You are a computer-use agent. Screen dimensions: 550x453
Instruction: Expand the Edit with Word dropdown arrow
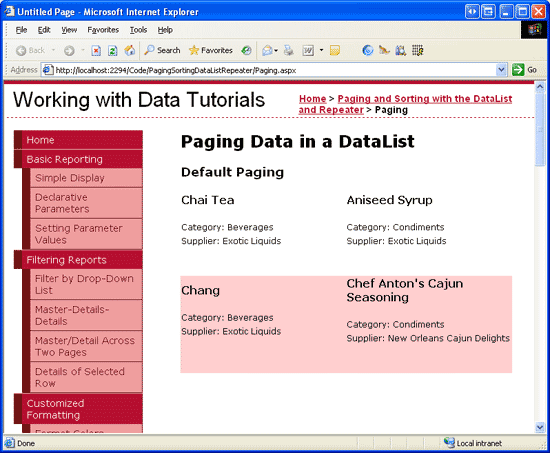(321, 51)
